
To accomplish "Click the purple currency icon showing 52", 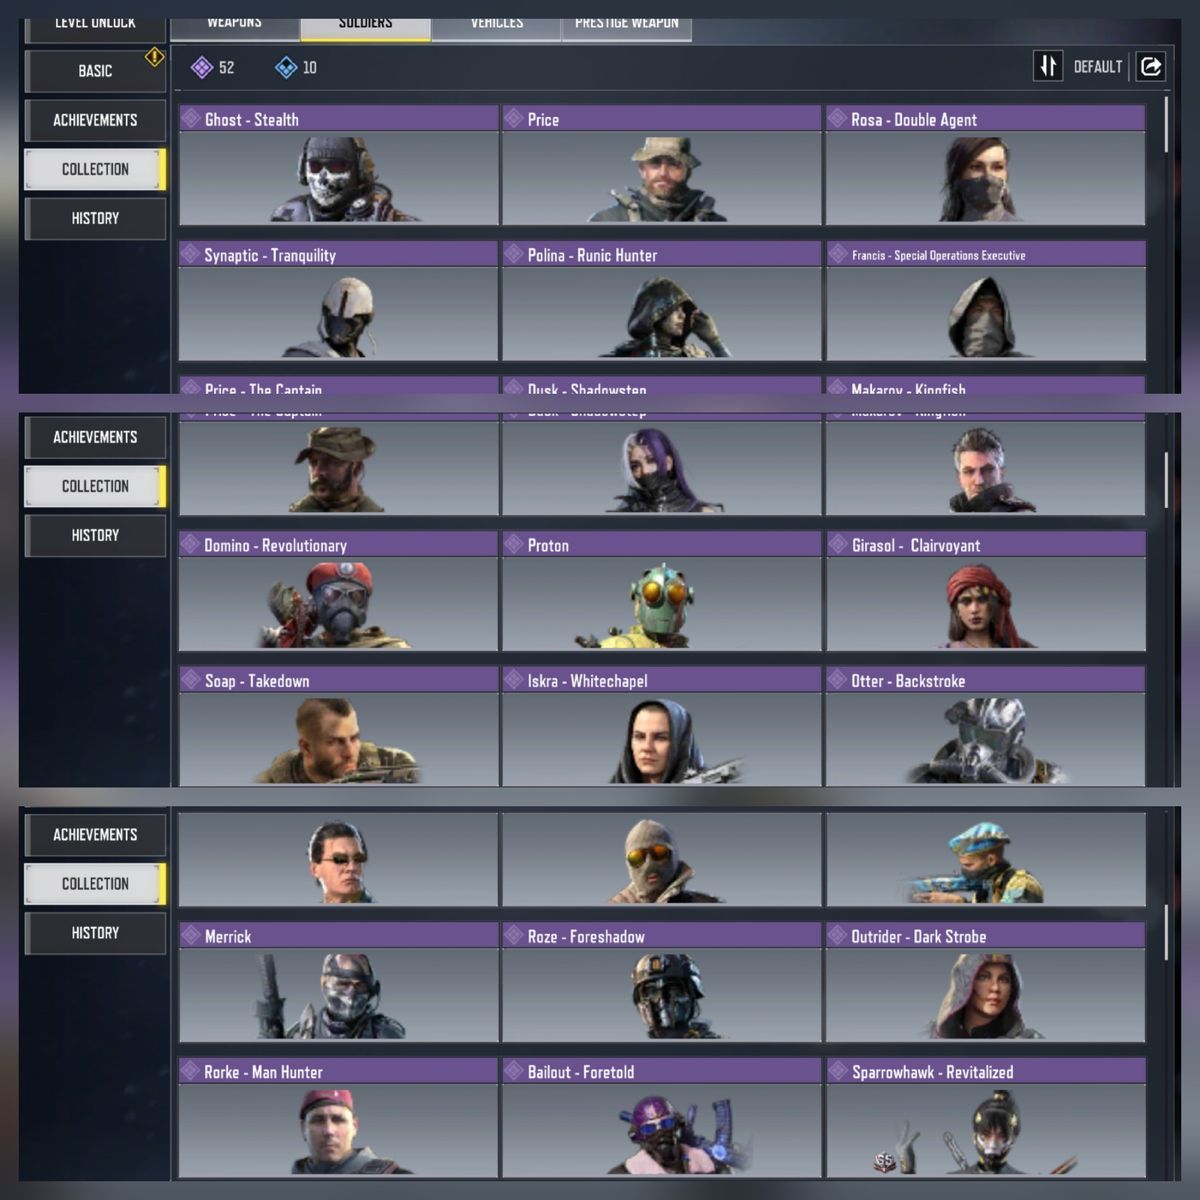I will pyautogui.click(x=202, y=67).
